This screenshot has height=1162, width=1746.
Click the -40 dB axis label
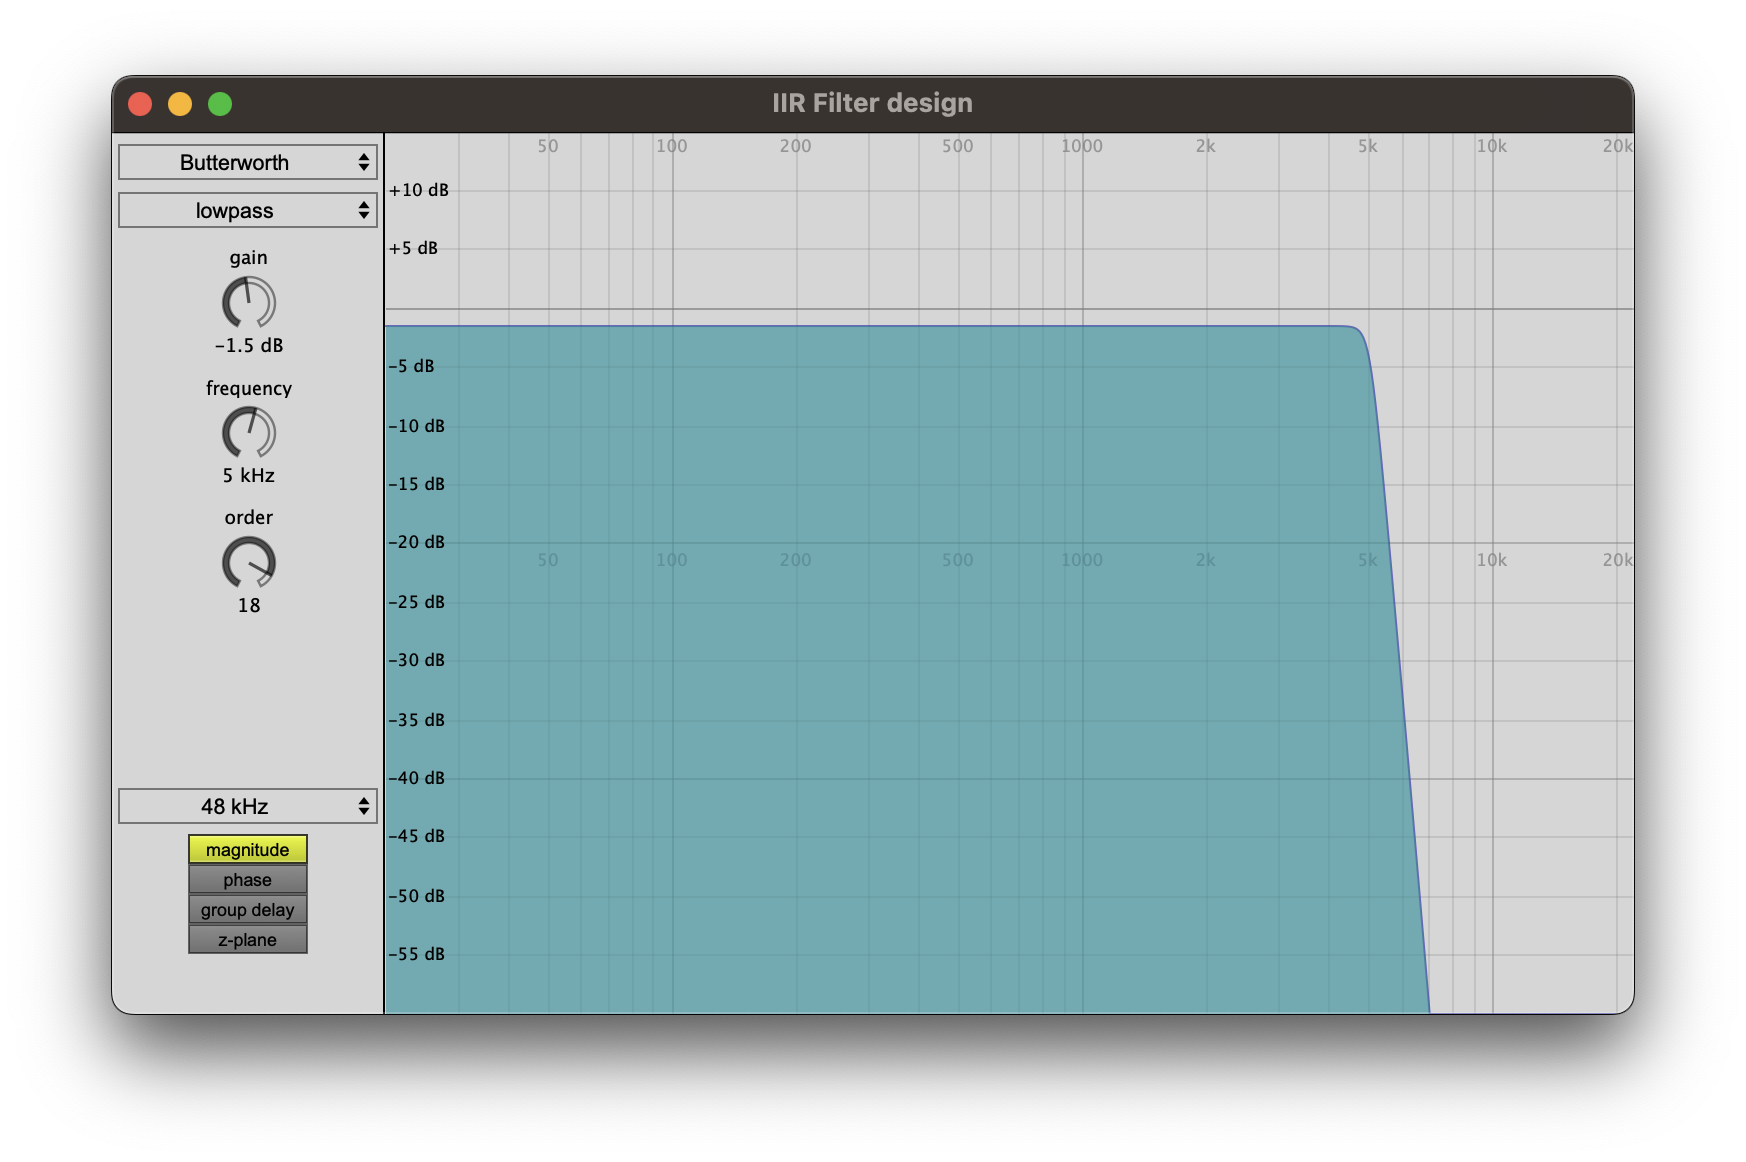pos(417,778)
